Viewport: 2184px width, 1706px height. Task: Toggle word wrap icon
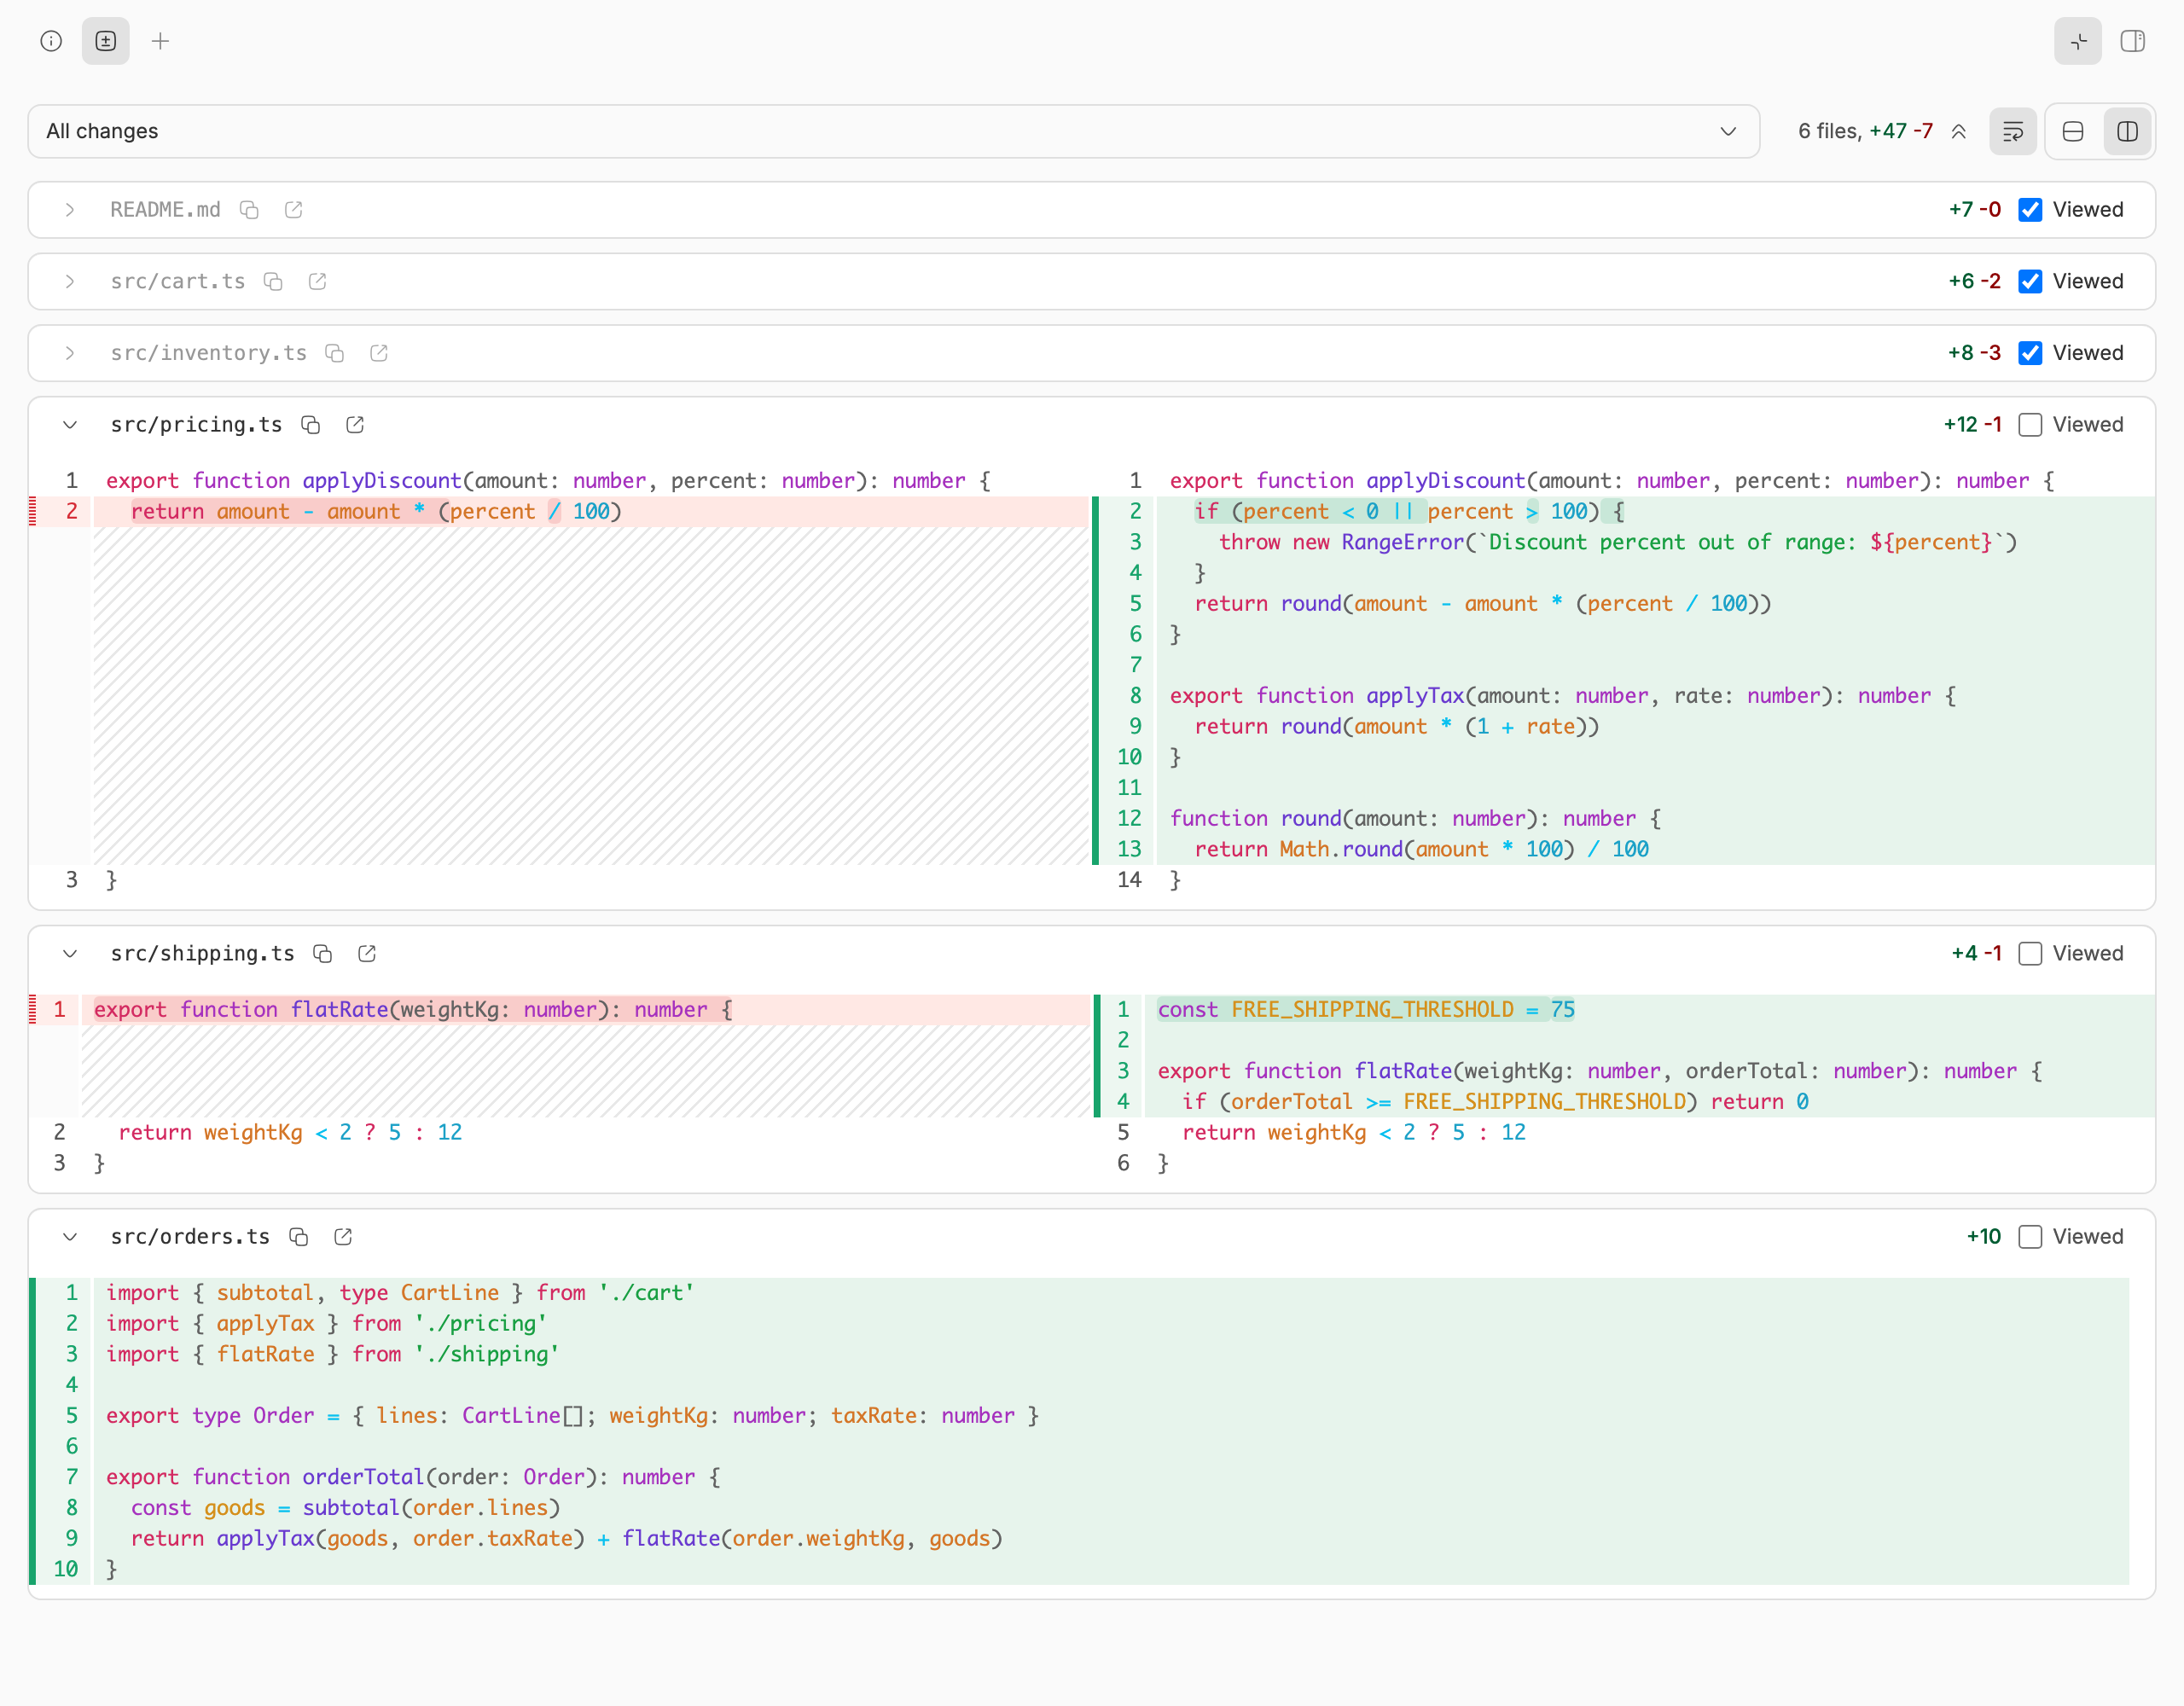click(x=2013, y=132)
